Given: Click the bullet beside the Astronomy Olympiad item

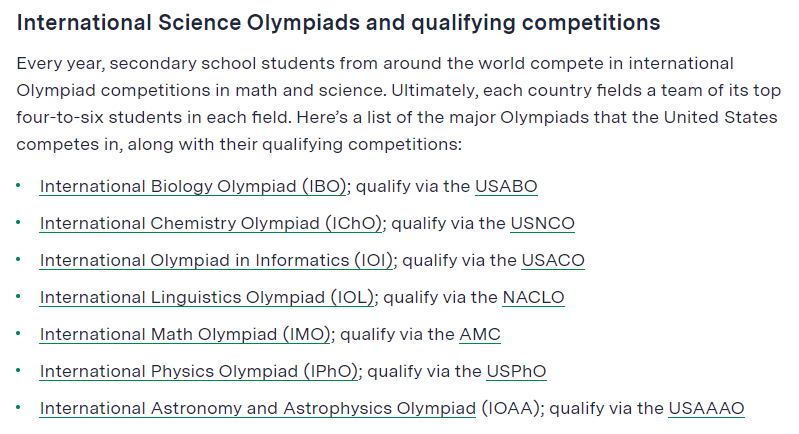Looking at the screenshot, I should 19,408.
